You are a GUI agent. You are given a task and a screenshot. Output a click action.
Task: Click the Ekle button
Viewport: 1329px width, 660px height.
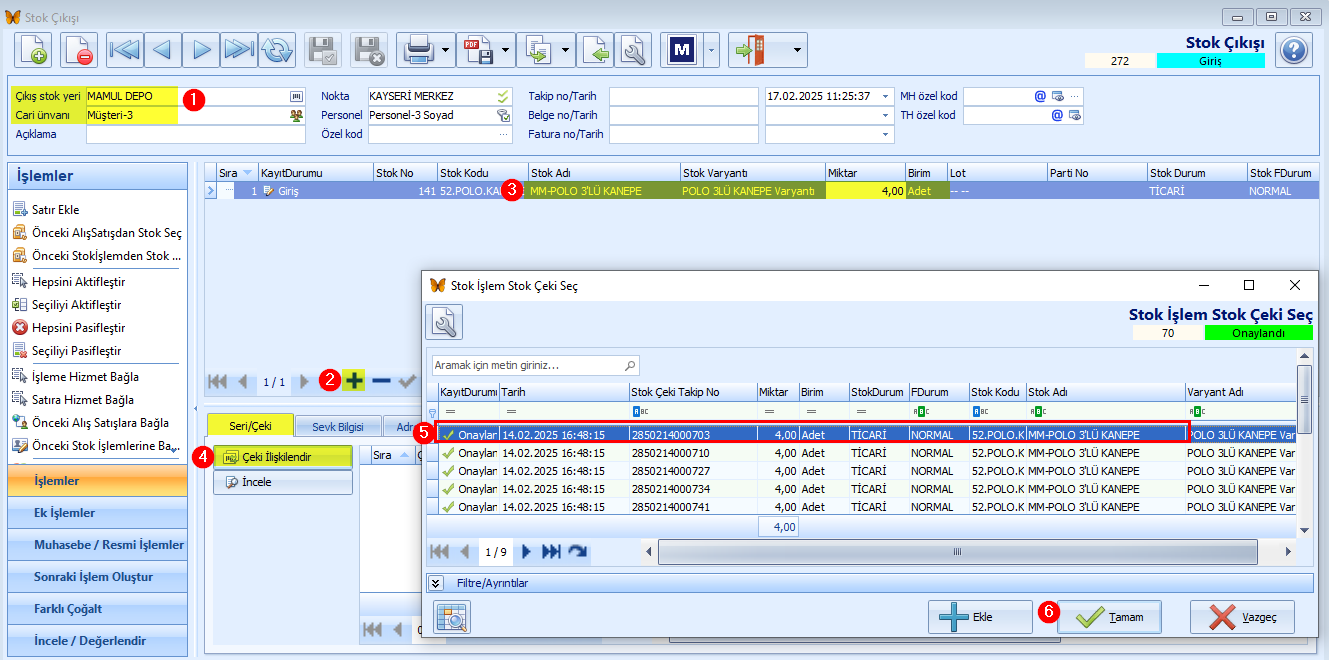[x=980, y=617]
